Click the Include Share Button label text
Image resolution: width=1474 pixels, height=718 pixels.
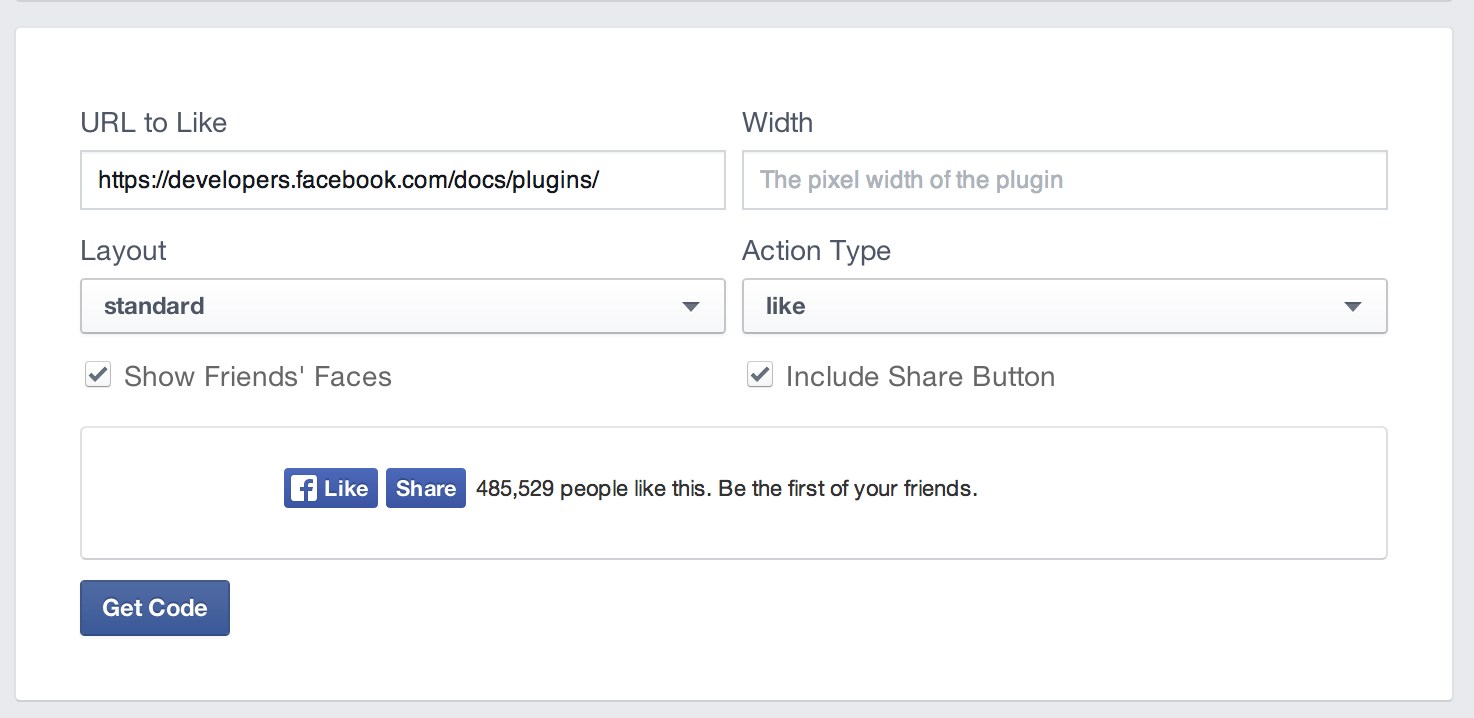coord(920,377)
